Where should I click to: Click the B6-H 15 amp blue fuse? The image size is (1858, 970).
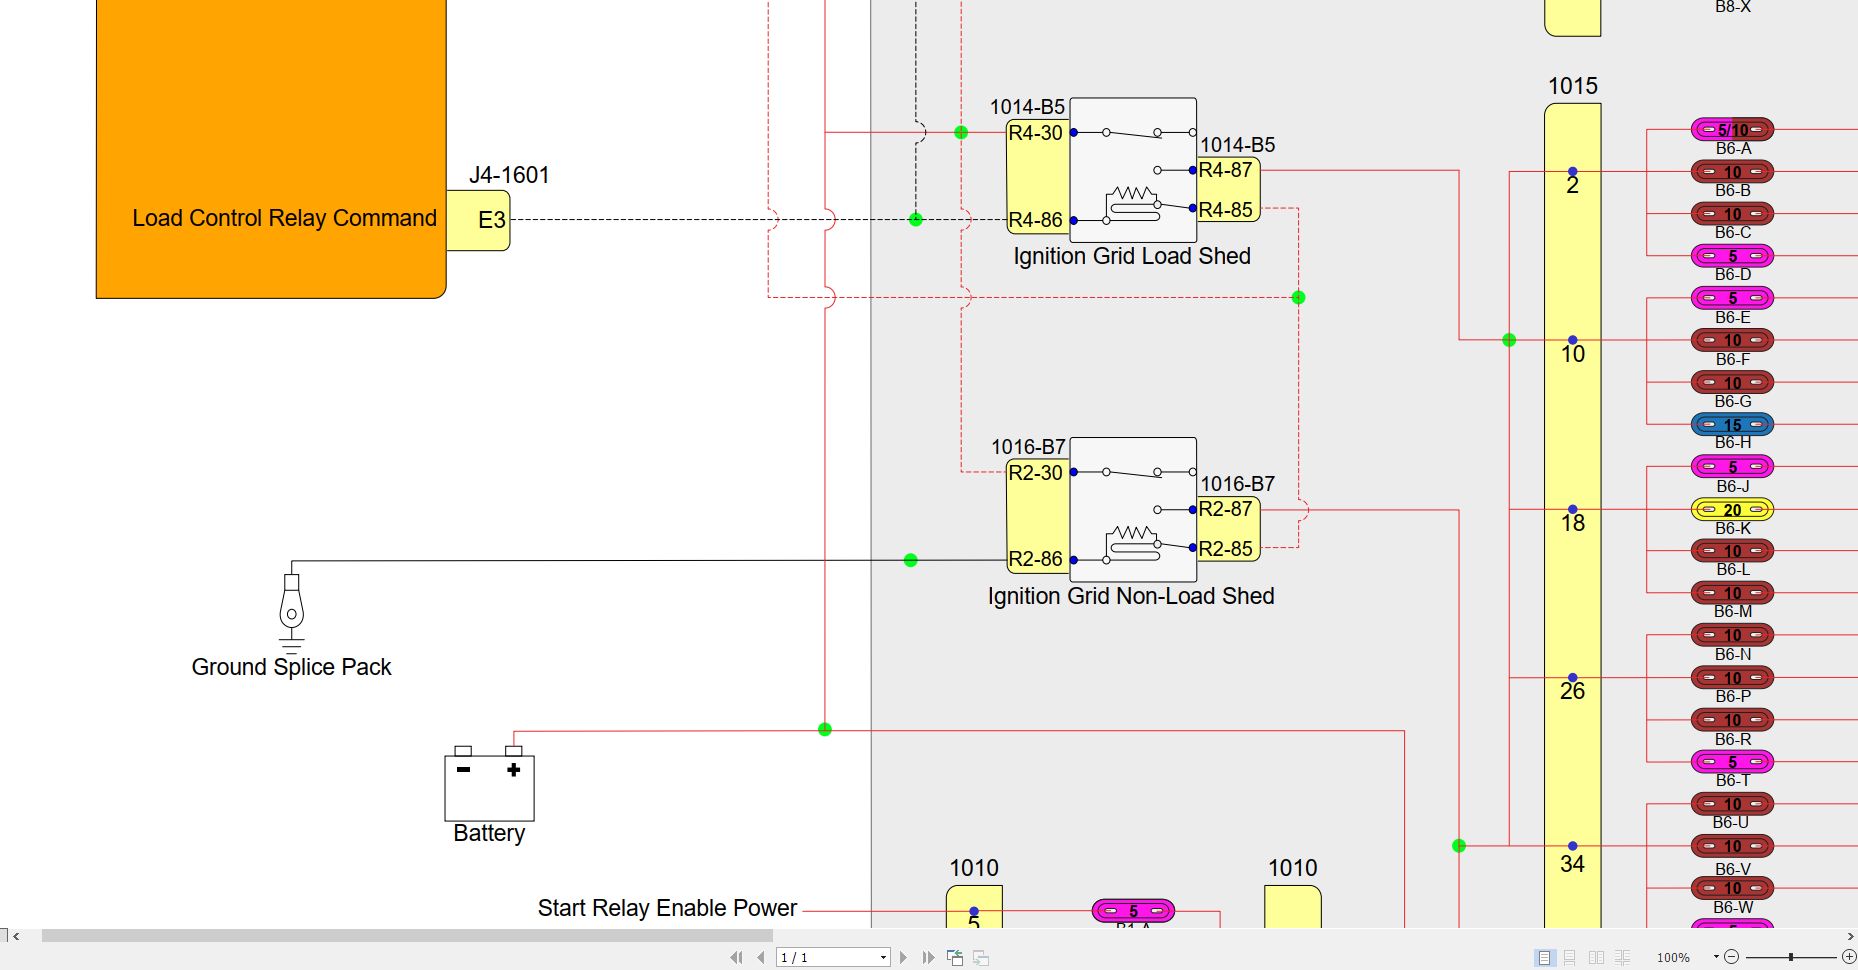(1732, 425)
